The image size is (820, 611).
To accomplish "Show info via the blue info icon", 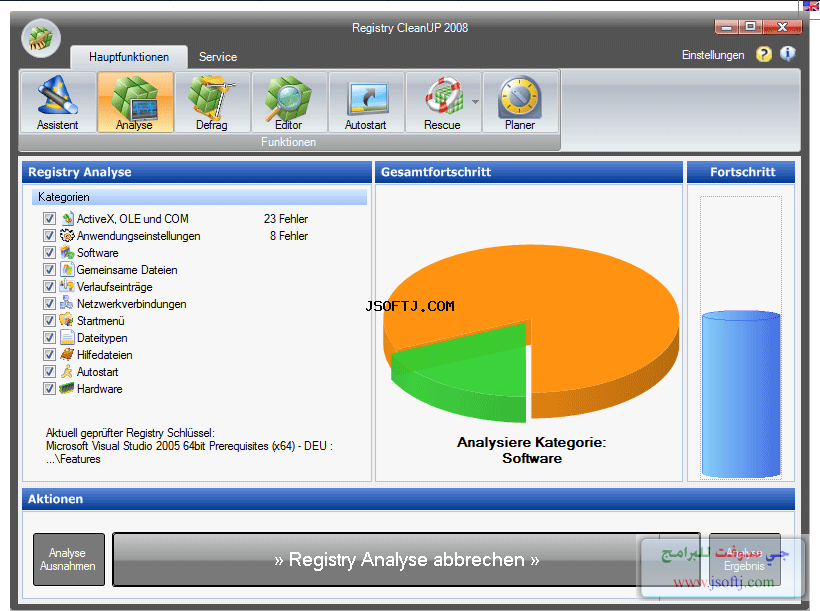I will 788,54.
